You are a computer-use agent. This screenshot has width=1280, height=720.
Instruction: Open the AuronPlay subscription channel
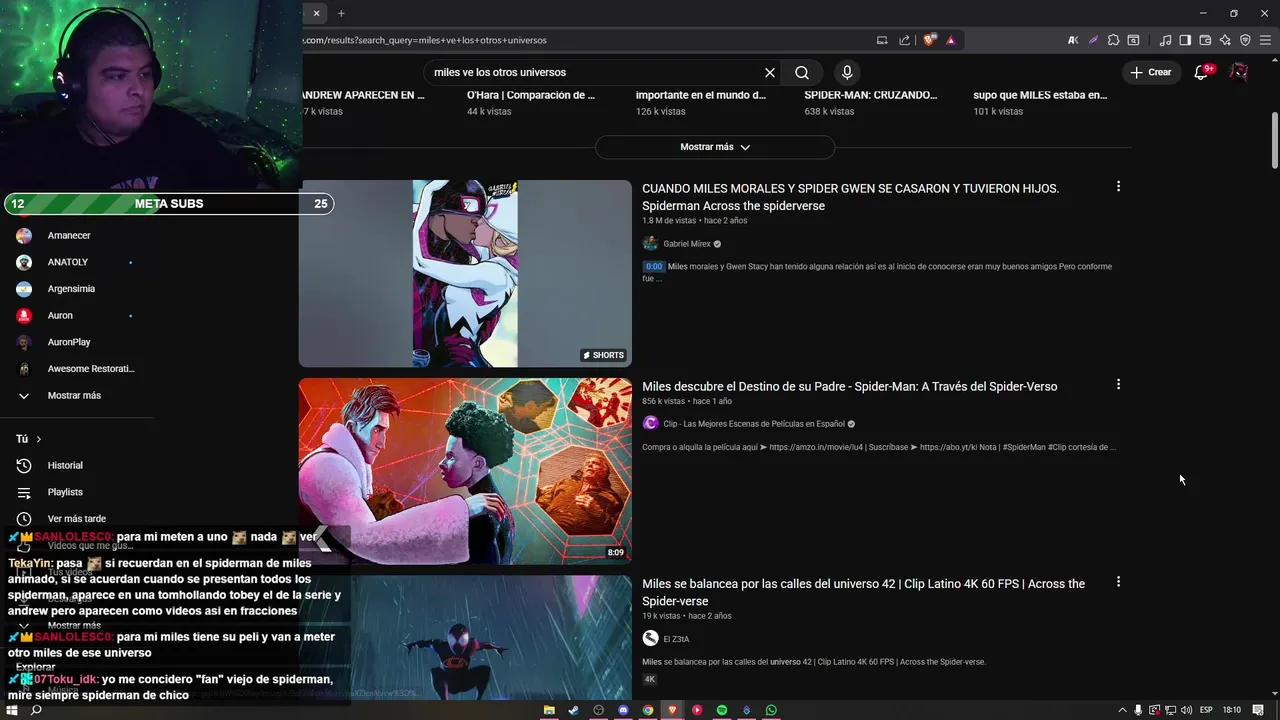[69, 342]
